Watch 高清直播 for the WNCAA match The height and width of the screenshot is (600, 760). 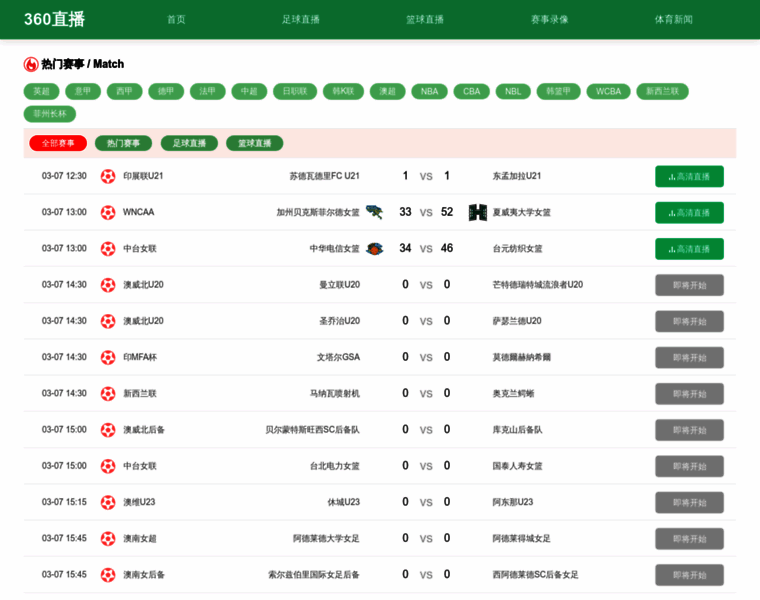(x=689, y=213)
